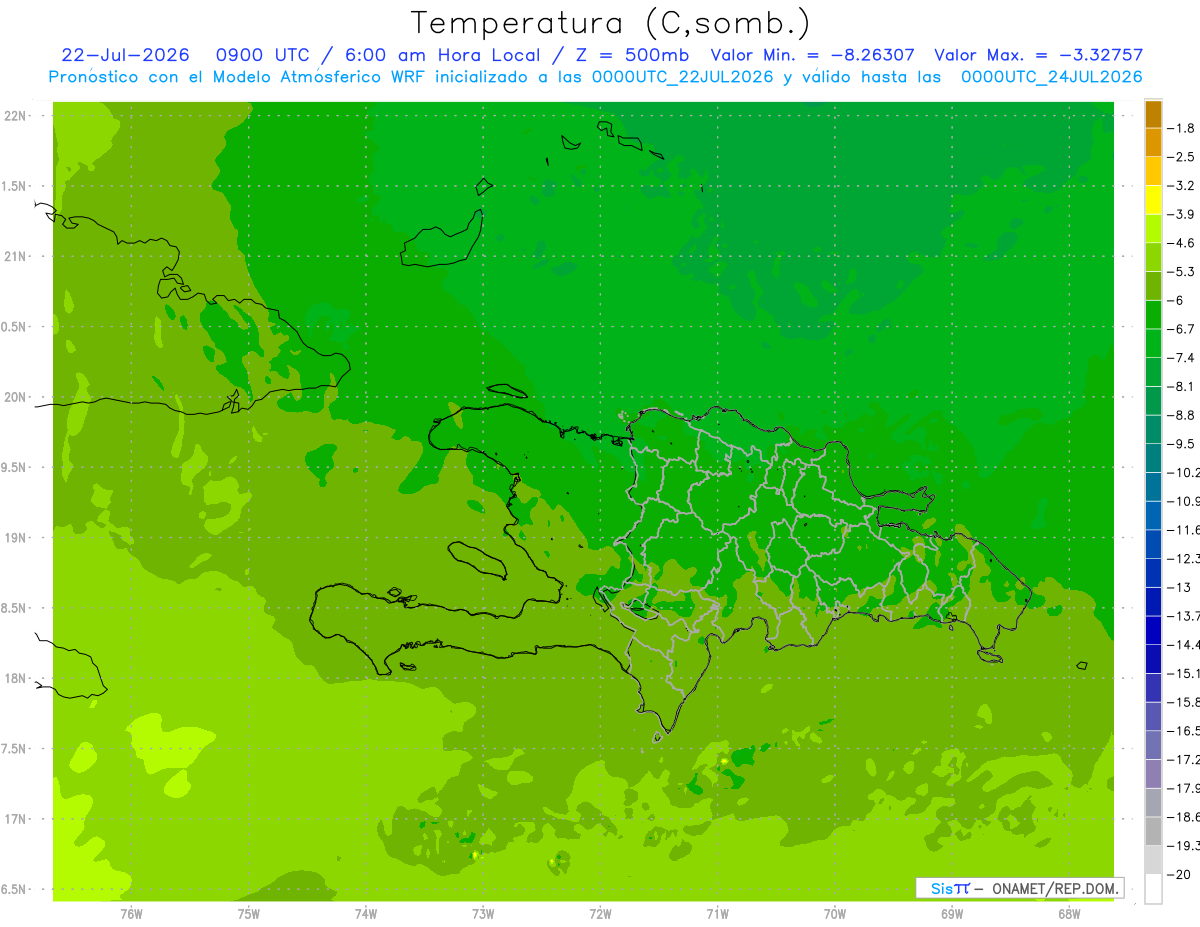The width and height of the screenshot is (1200, 927).
Task: Click the "0000UTC_22JUL2026" initialization timestamp
Action: pos(683,77)
